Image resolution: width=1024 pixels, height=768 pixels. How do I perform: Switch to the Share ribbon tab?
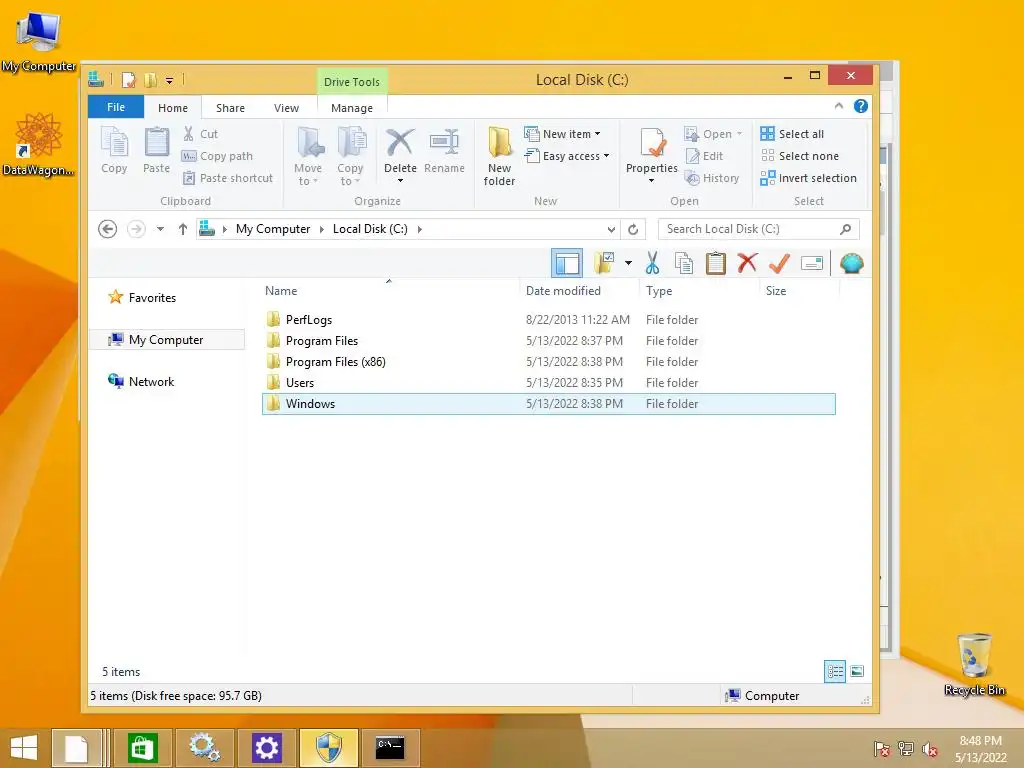pyautogui.click(x=231, y=108)
